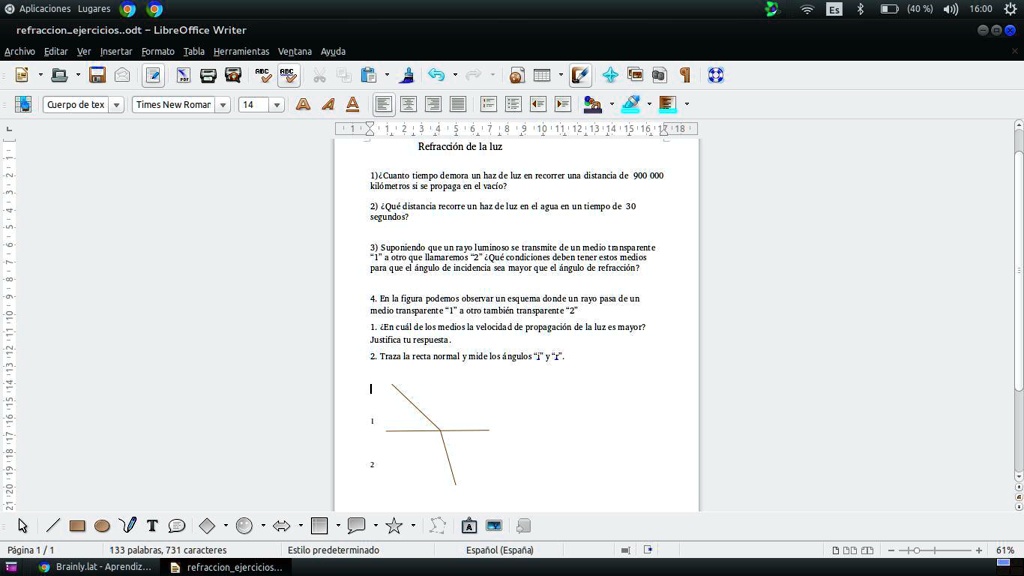Select the Rectangle drawing tool
This screenshot has width=1024, height=576.
coord(79,525)
